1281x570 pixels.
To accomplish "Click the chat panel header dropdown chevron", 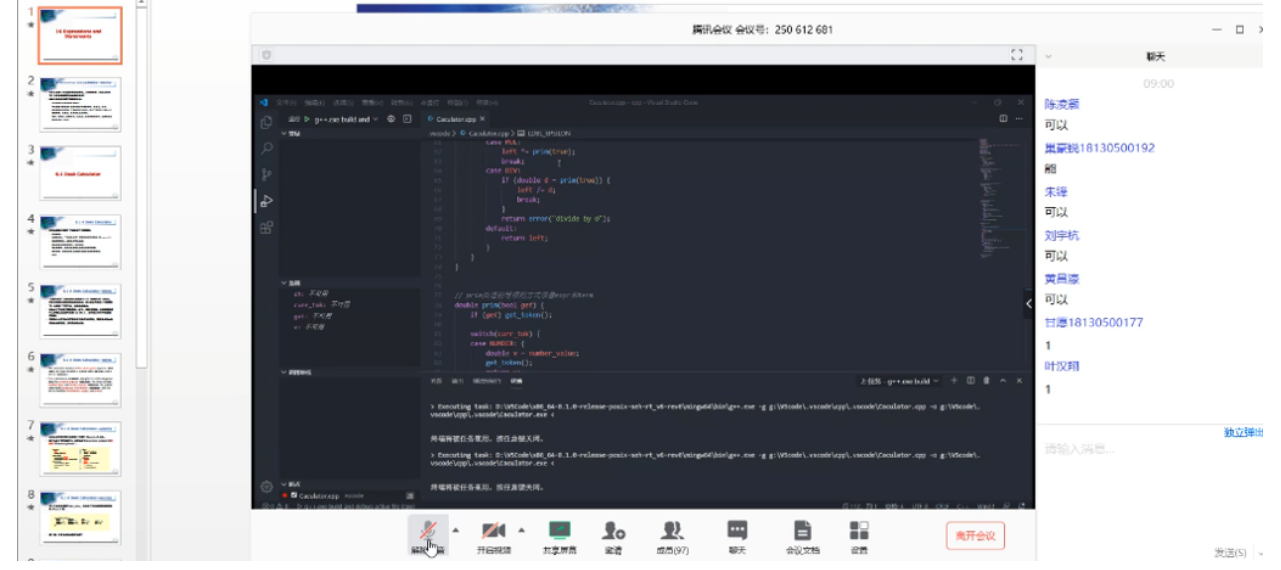I will 1048,58.
